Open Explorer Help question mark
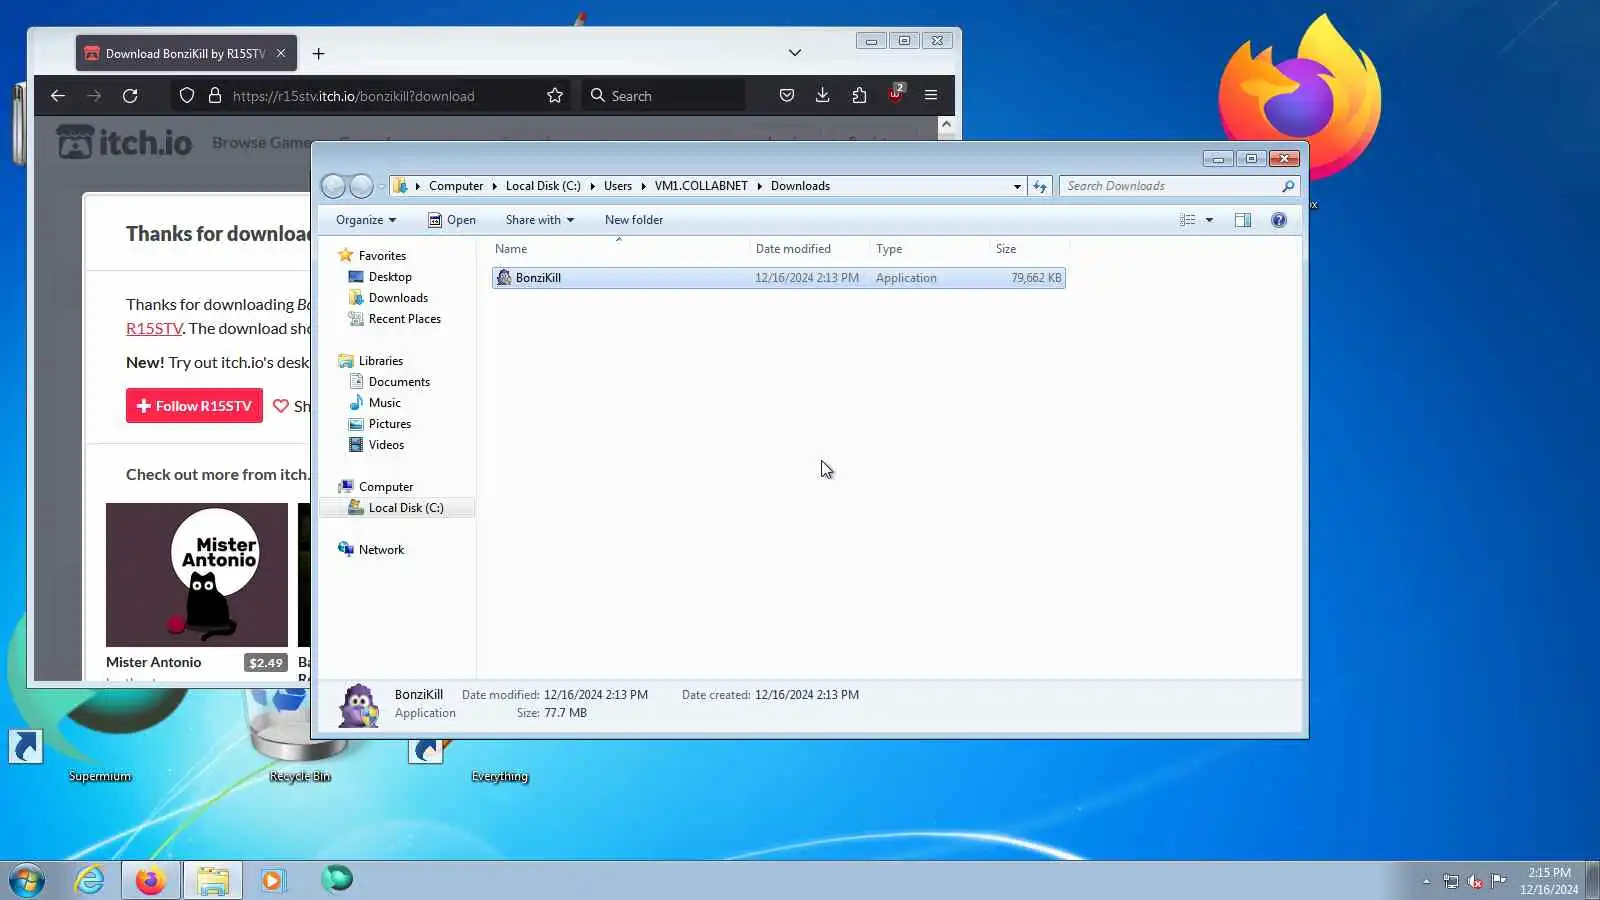This screenshot has width=1600, height=900. point(1279,220)
